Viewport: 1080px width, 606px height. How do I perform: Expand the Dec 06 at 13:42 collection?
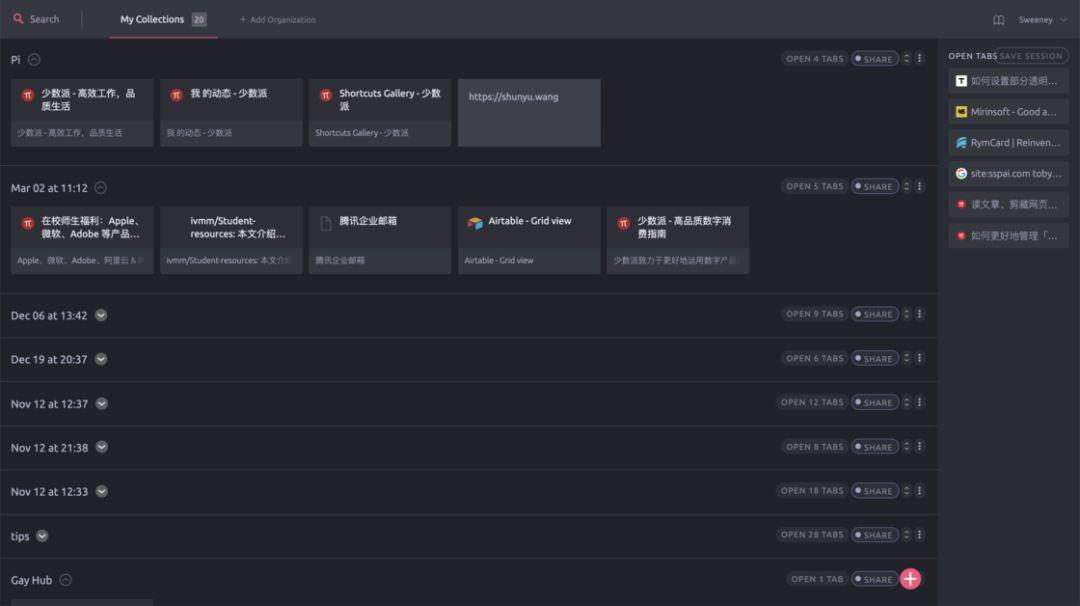(101, 315)
